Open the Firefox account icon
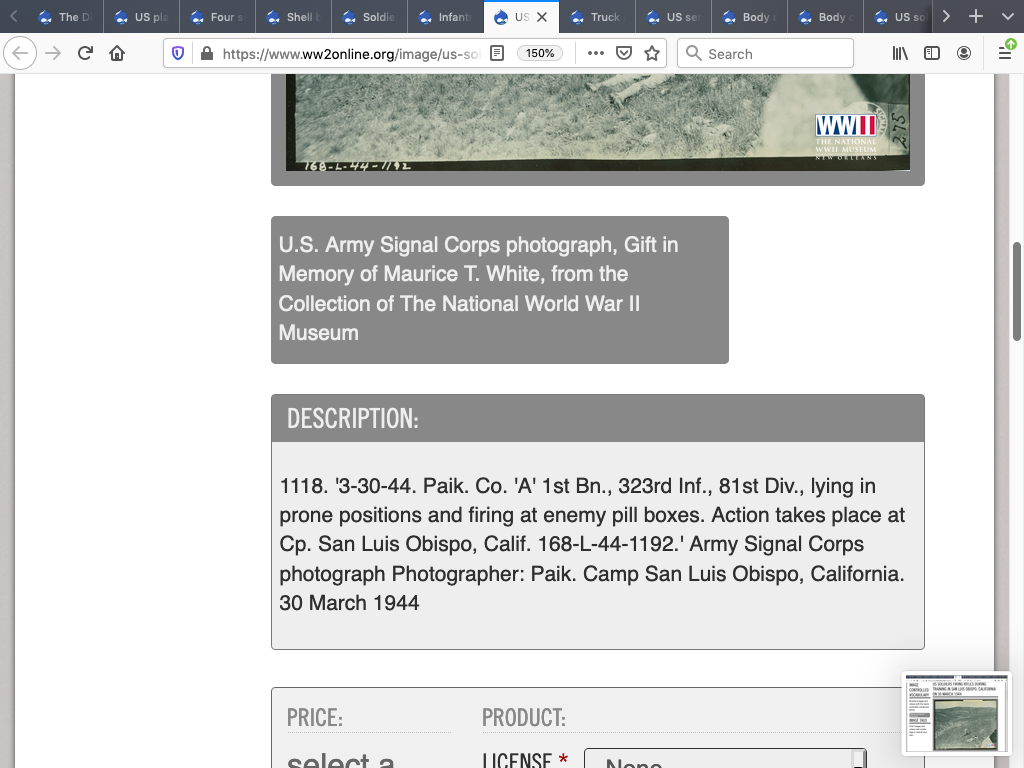This screenshot has width=1024, height=768. coord(964,53)
